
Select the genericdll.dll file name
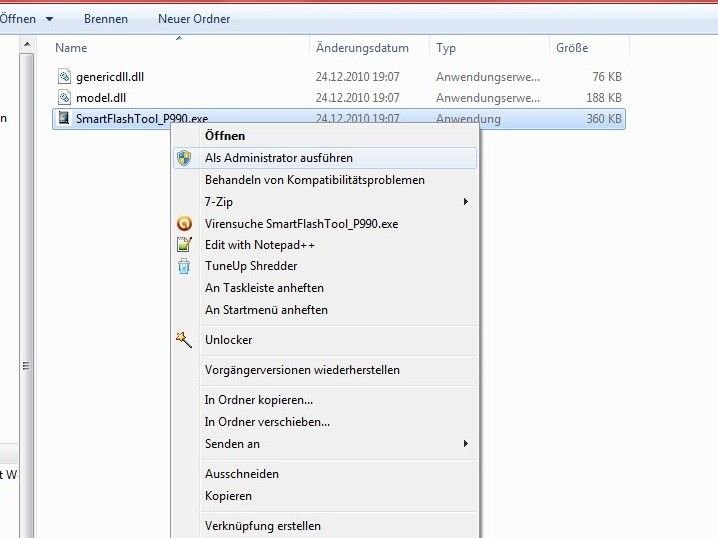tap(110, 77)
